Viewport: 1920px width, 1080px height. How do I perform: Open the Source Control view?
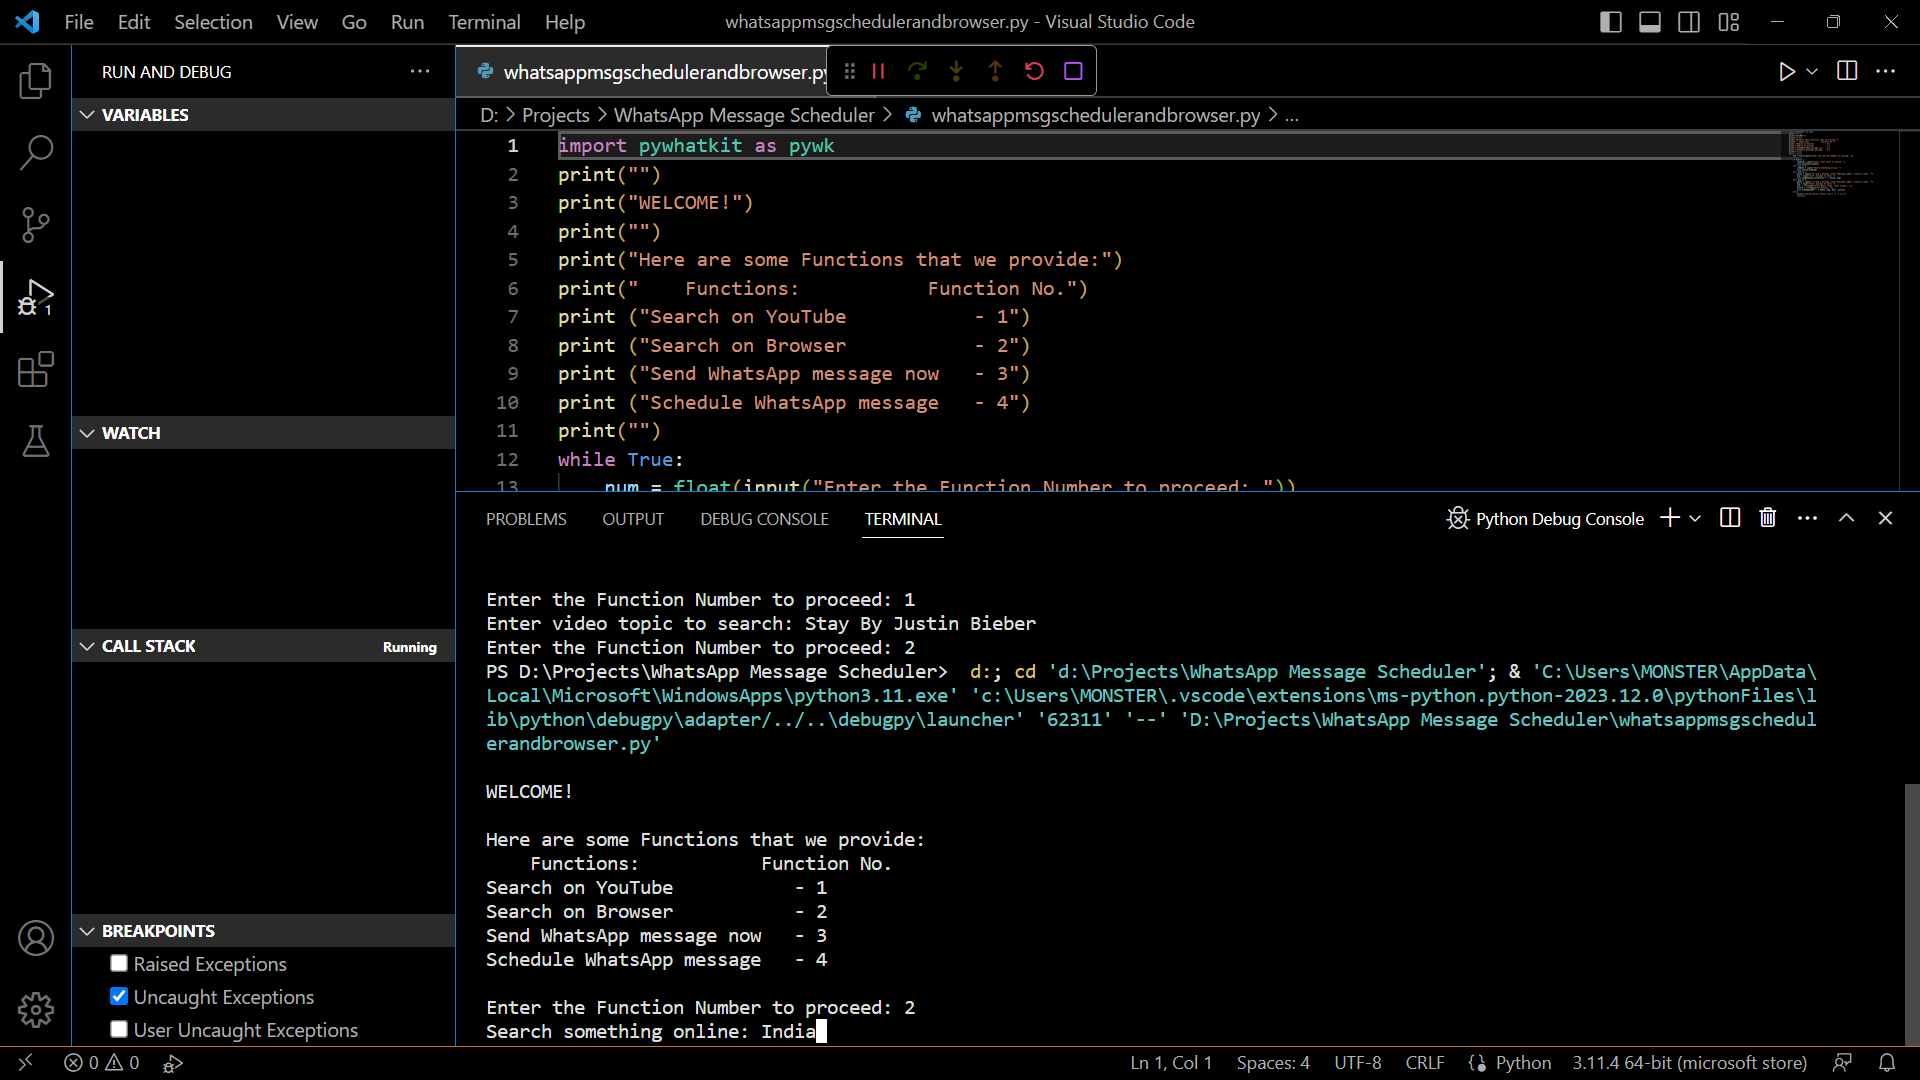click(x=36, y=225)
